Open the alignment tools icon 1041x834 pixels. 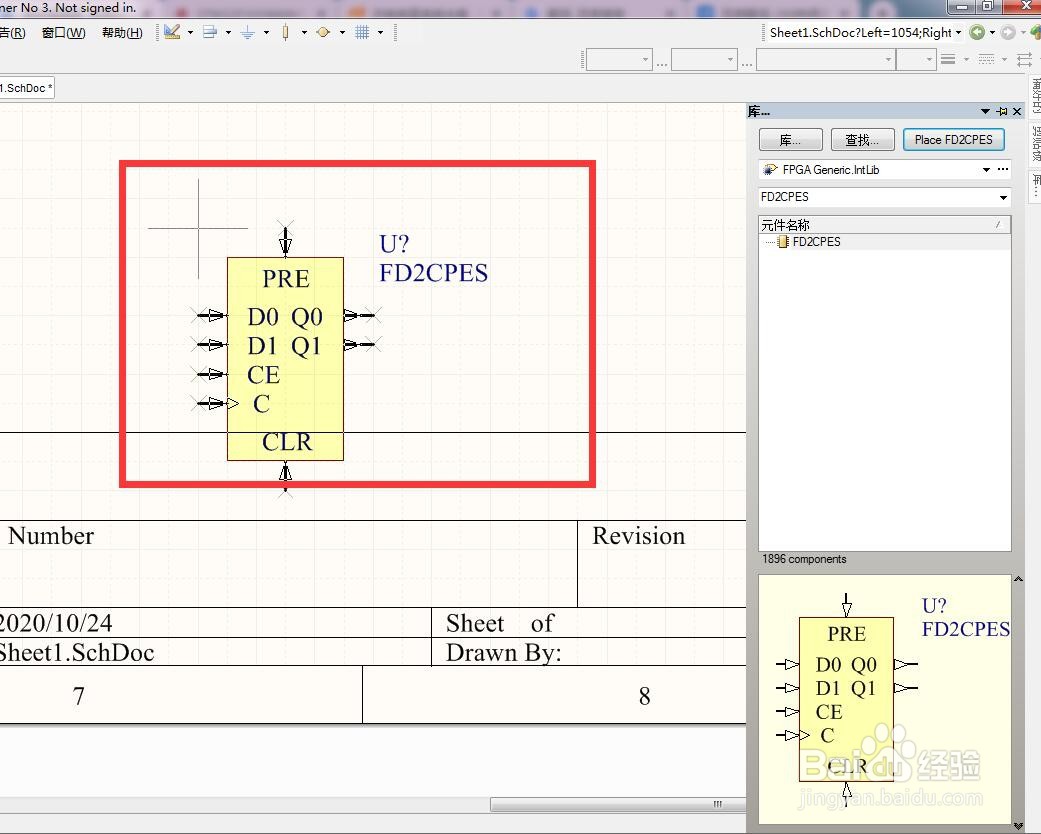tap(210, 32)
